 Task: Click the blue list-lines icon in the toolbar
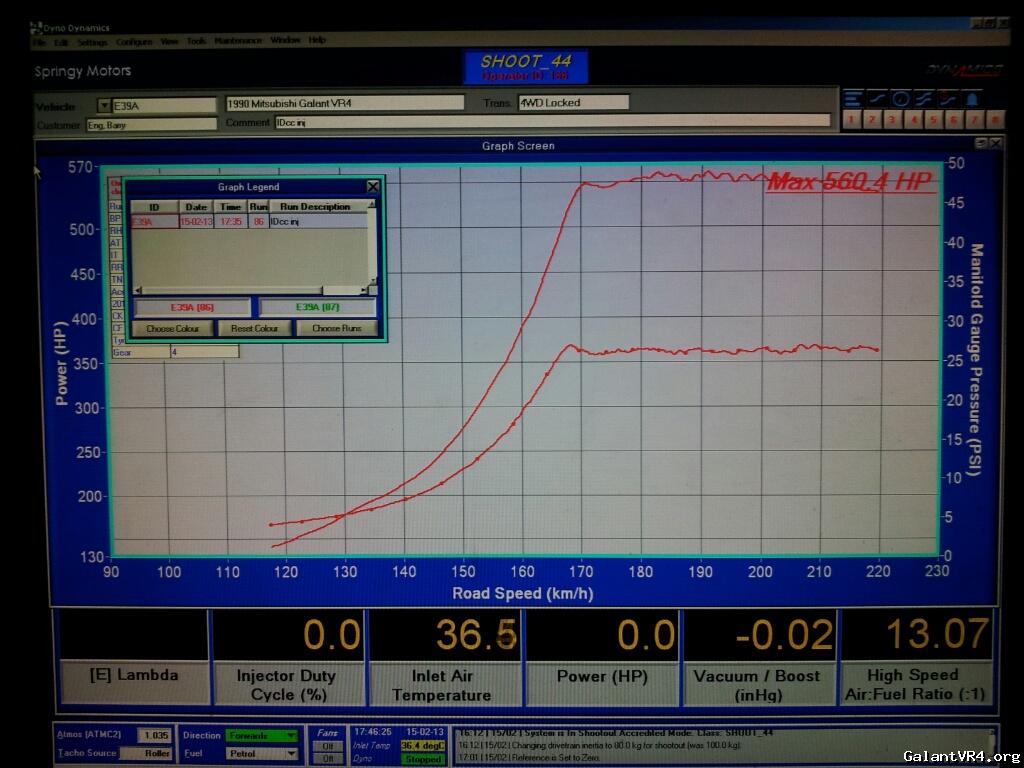pos(852,99)
